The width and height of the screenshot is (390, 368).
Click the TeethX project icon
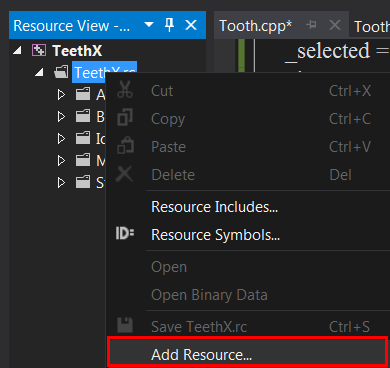coord(39,50)
